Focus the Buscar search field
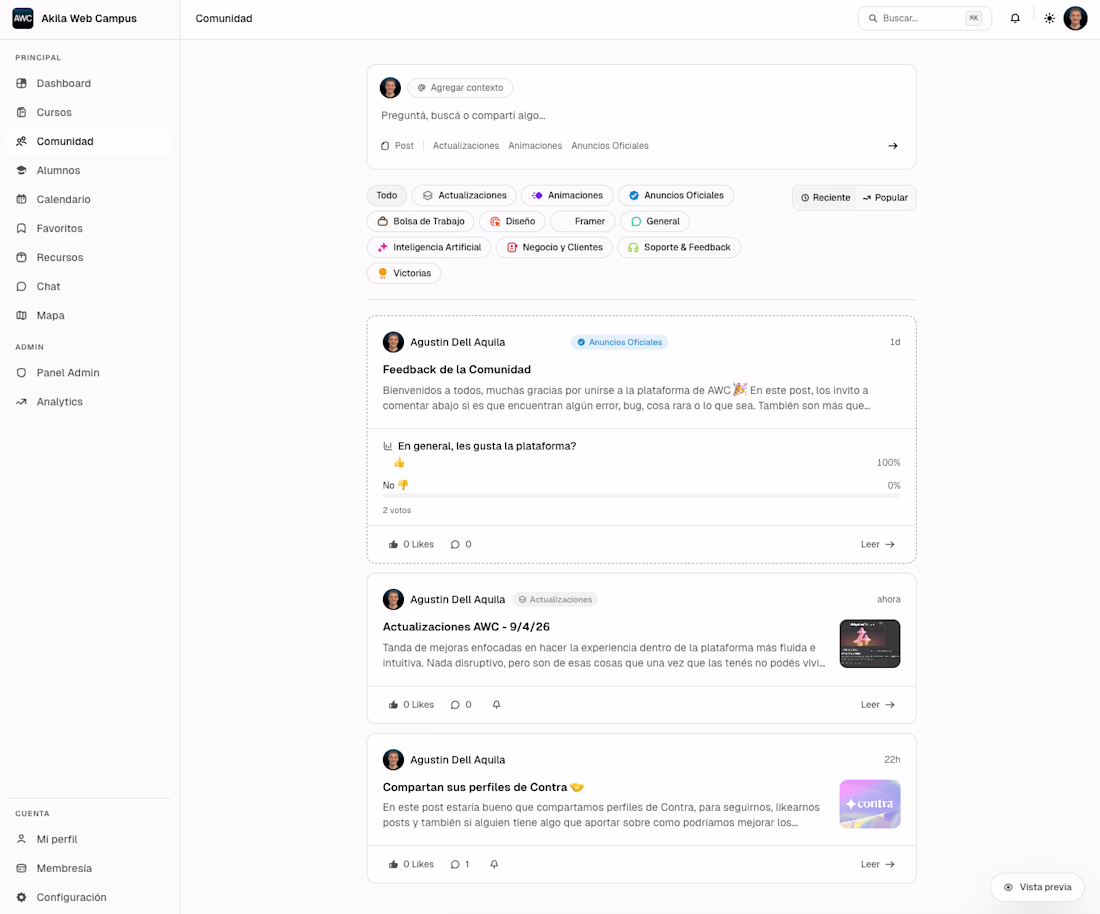Viewport: 1100px width, 914px height. [x=924, y=18]
